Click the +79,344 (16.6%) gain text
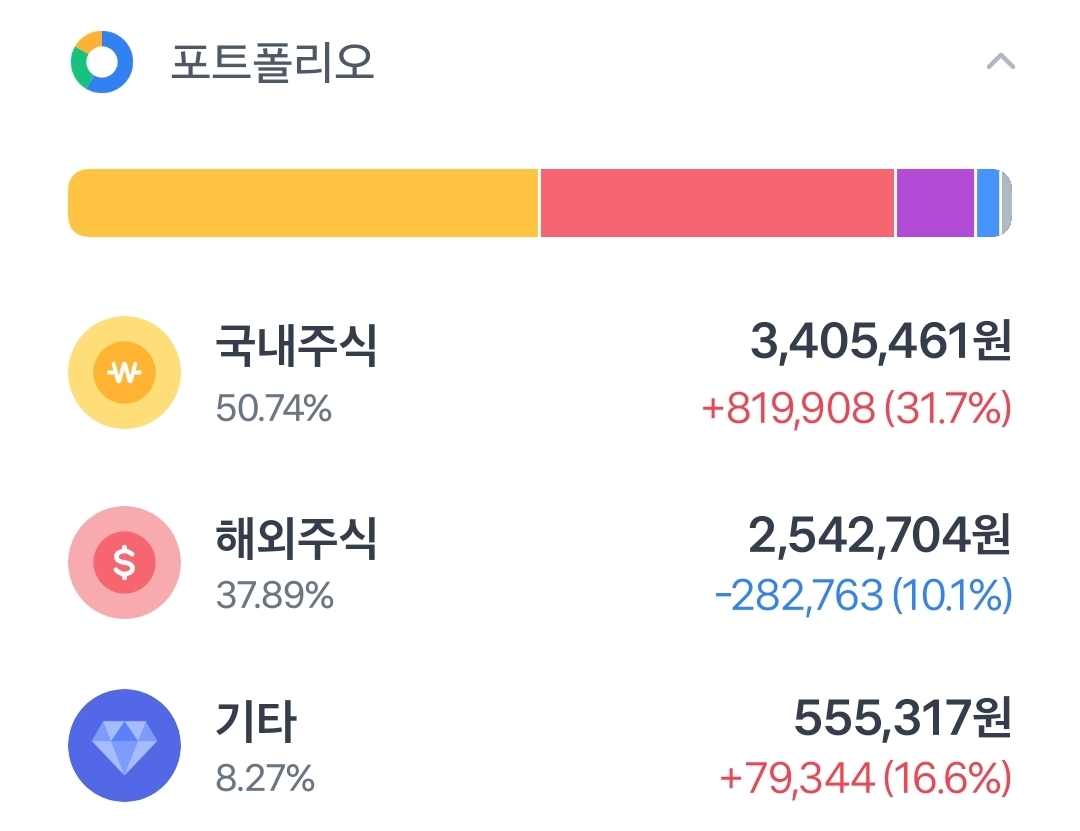This screenshot has height=831, width=1080. point(865,777)
